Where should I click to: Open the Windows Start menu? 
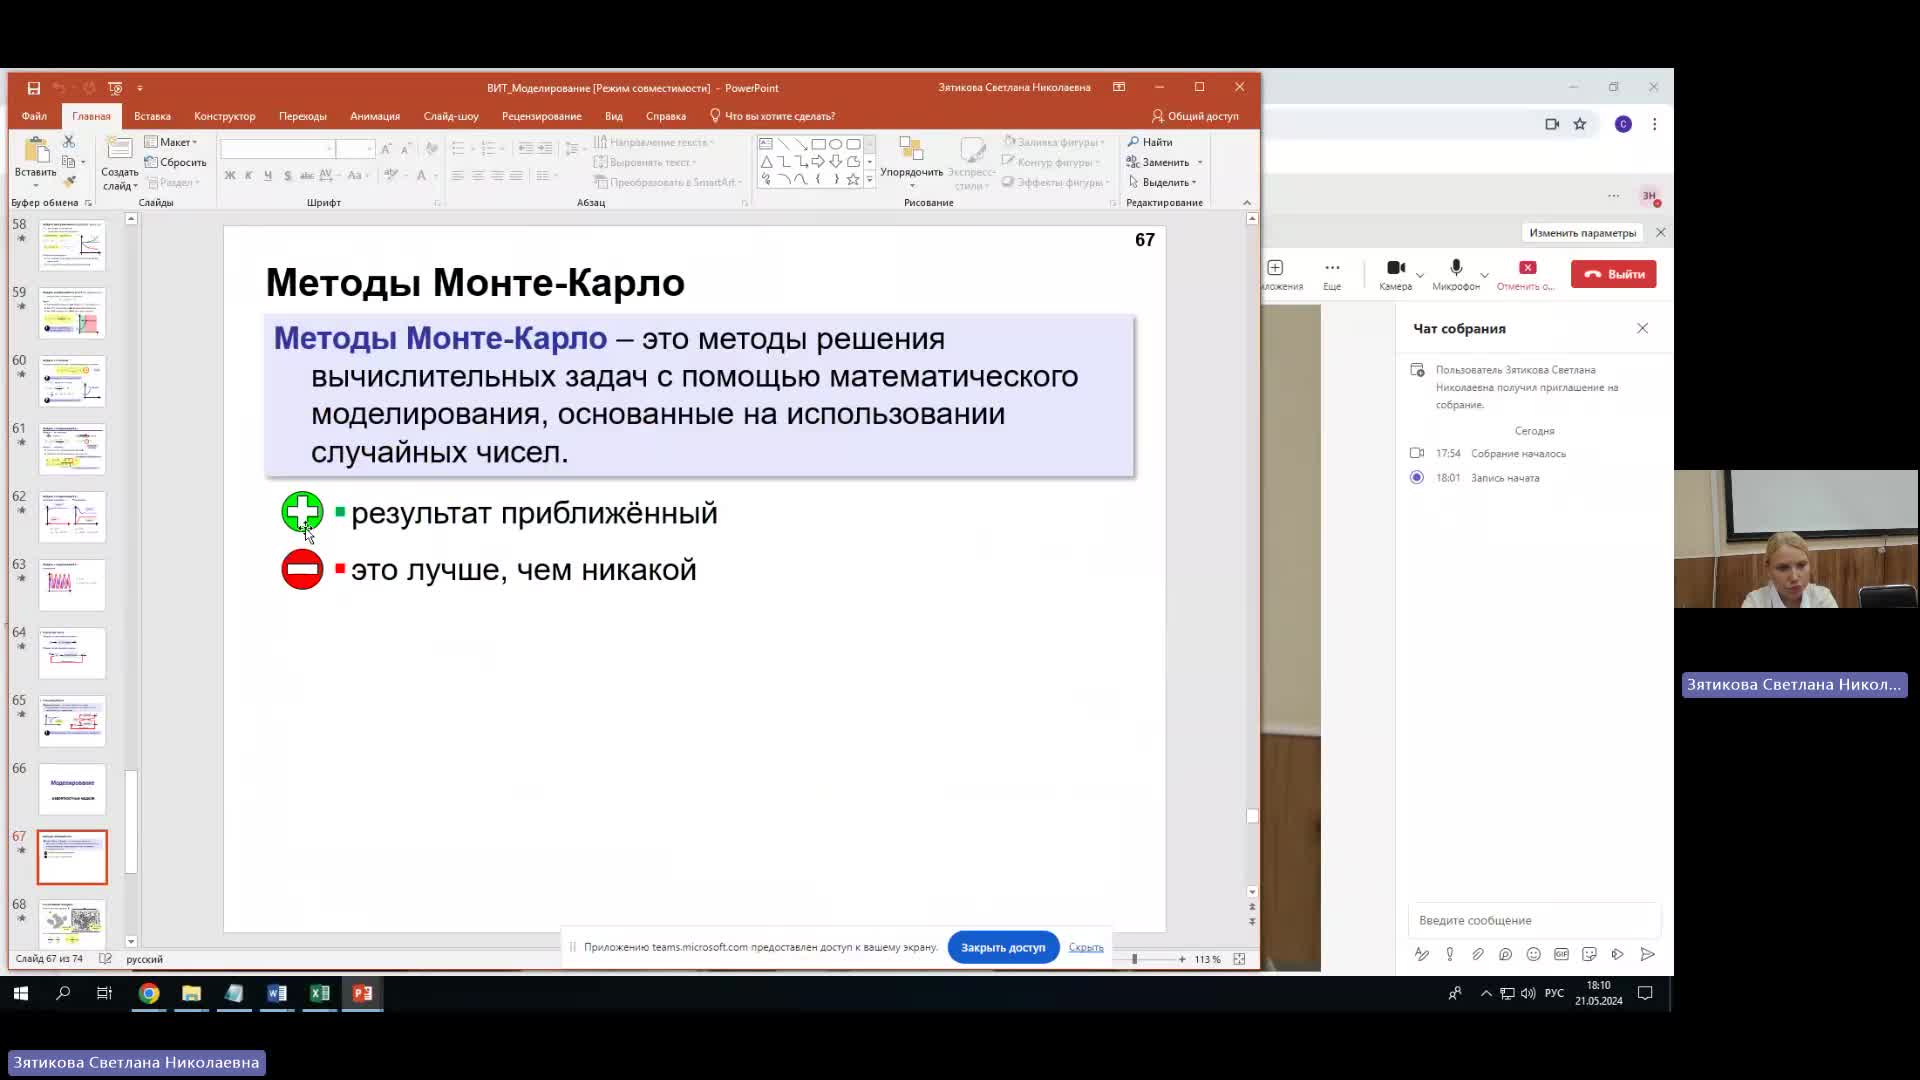(20, 993)
